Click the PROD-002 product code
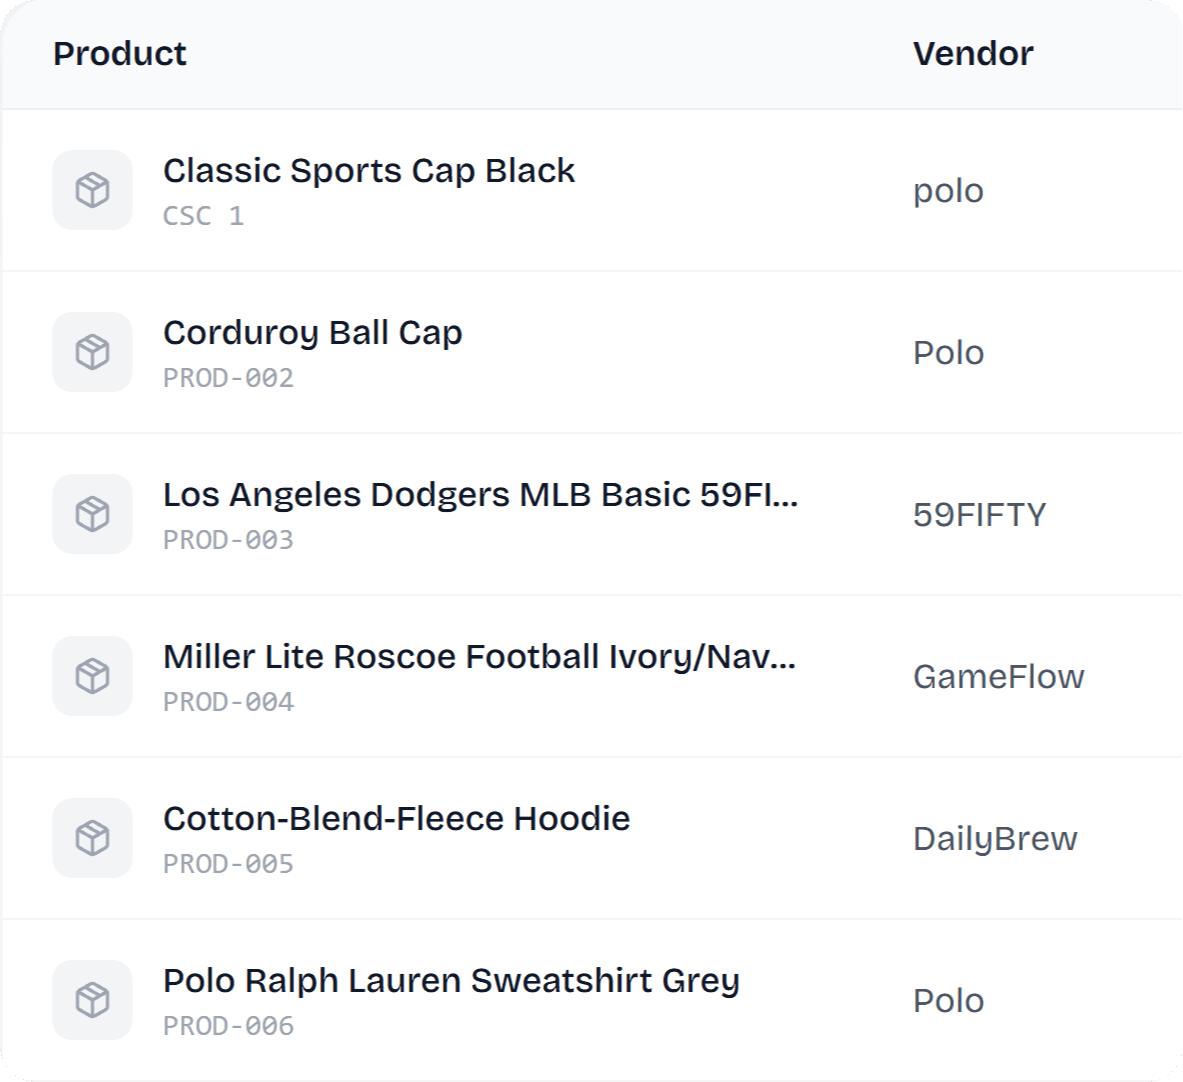Viewport: 1183px width, 1082px height. (228, 378)
